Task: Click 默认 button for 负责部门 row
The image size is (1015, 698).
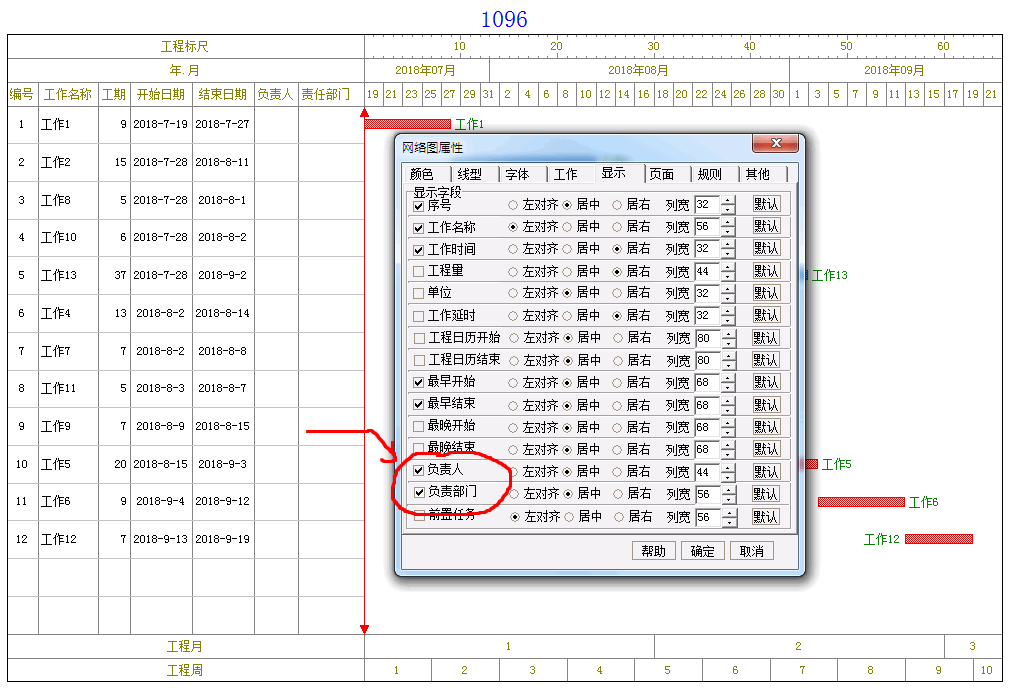Action: tap(766, 494)
